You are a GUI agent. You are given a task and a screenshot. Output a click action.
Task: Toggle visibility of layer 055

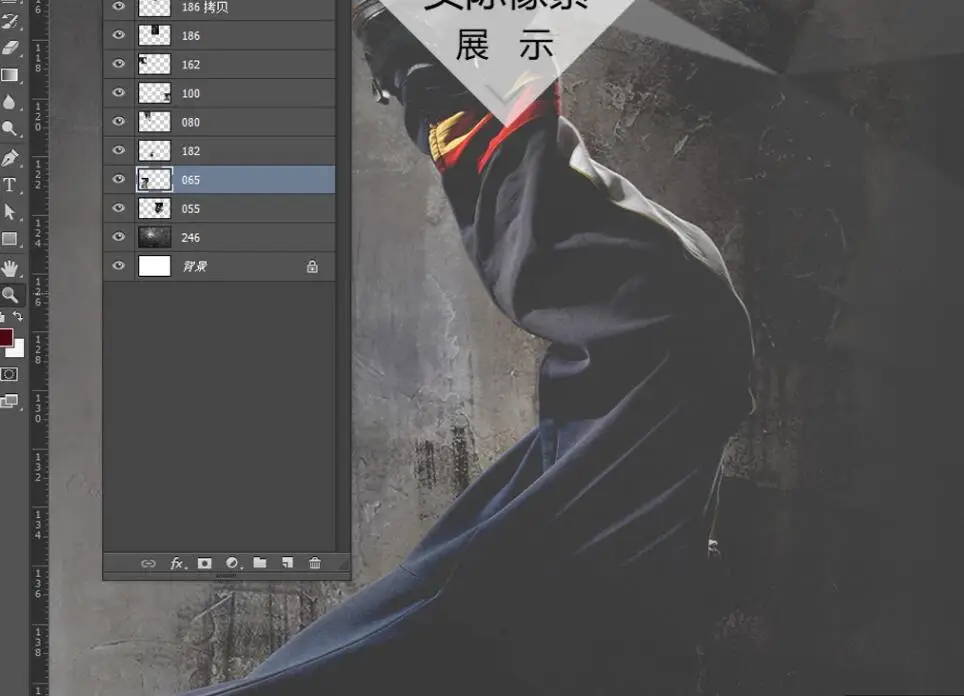(x=119, y=208)
